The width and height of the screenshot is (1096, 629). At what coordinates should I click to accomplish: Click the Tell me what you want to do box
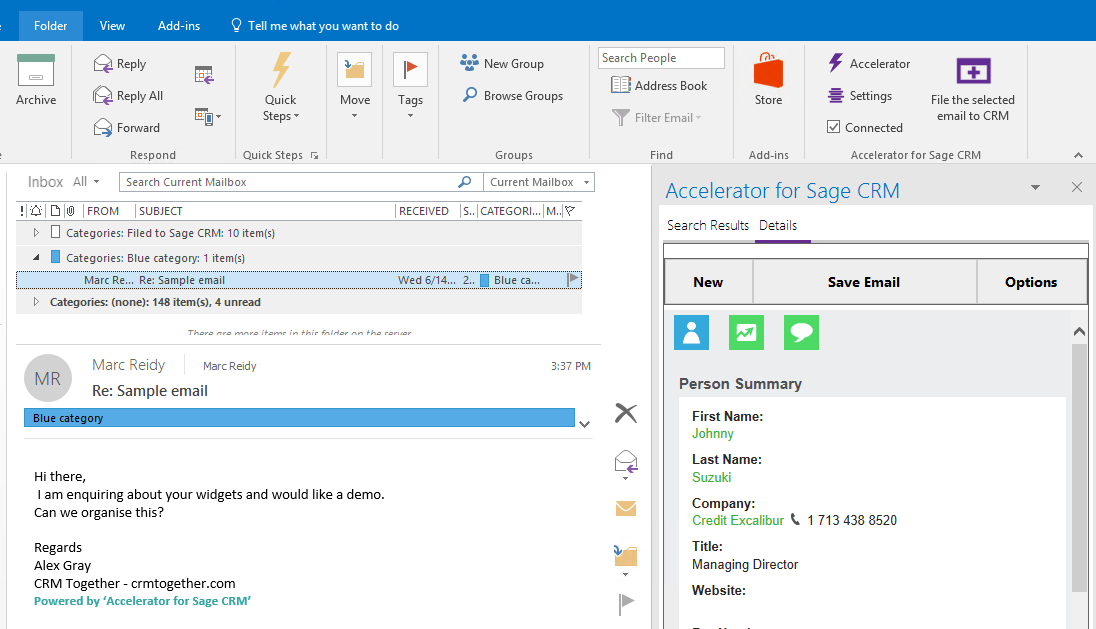(x=315, y=26)
